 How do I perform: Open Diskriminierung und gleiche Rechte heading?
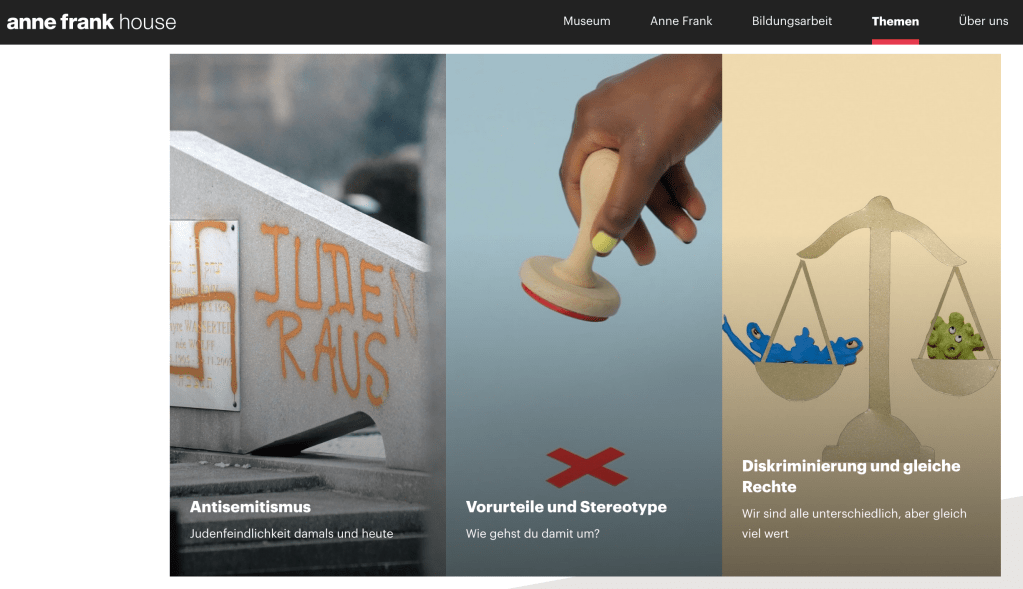coord(851,476)
